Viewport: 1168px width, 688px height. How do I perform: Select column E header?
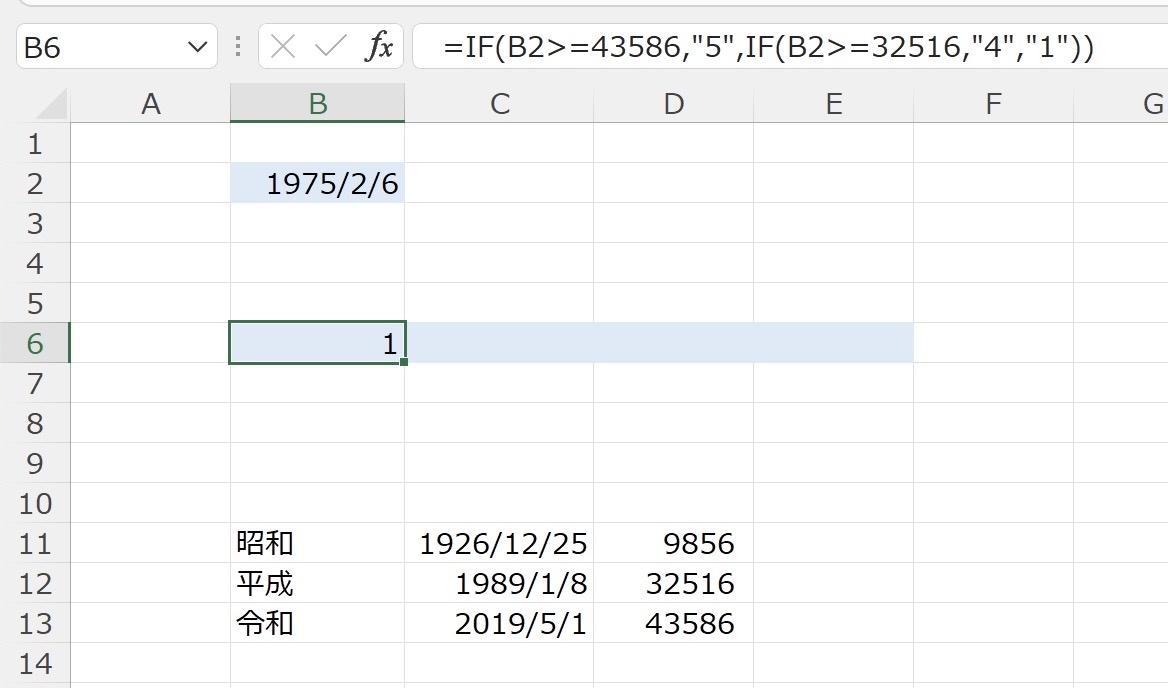[834, 103]
